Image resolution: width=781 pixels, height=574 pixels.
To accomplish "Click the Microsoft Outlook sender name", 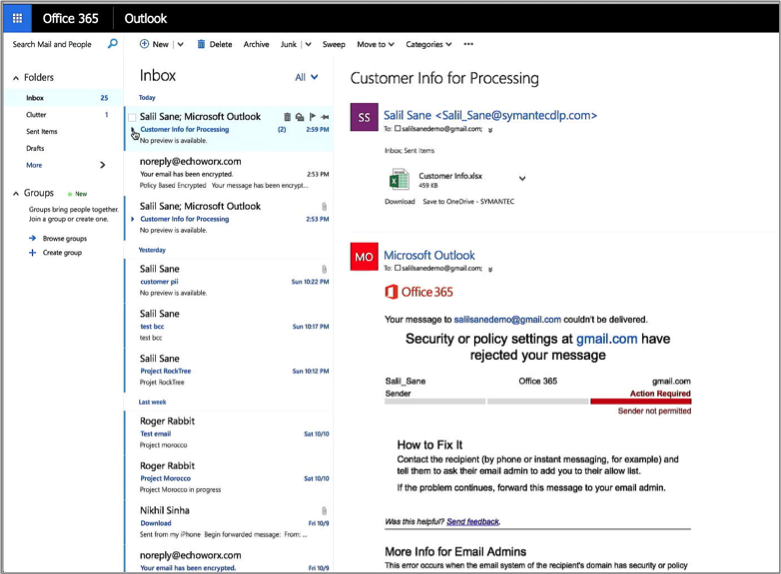I will coord(429,255).
